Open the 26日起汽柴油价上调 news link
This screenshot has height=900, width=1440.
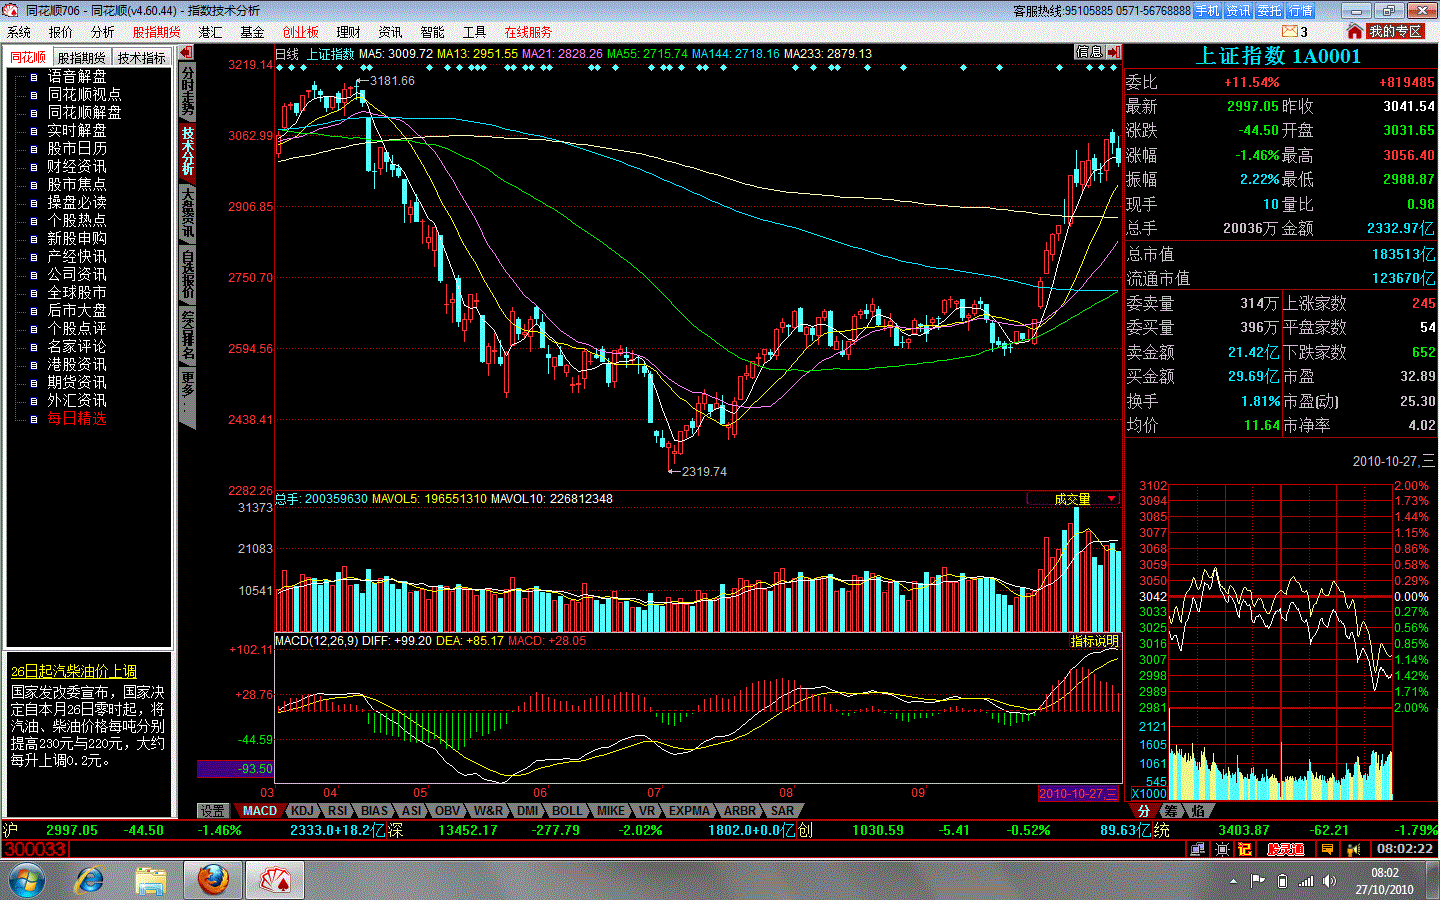[74, 671]
